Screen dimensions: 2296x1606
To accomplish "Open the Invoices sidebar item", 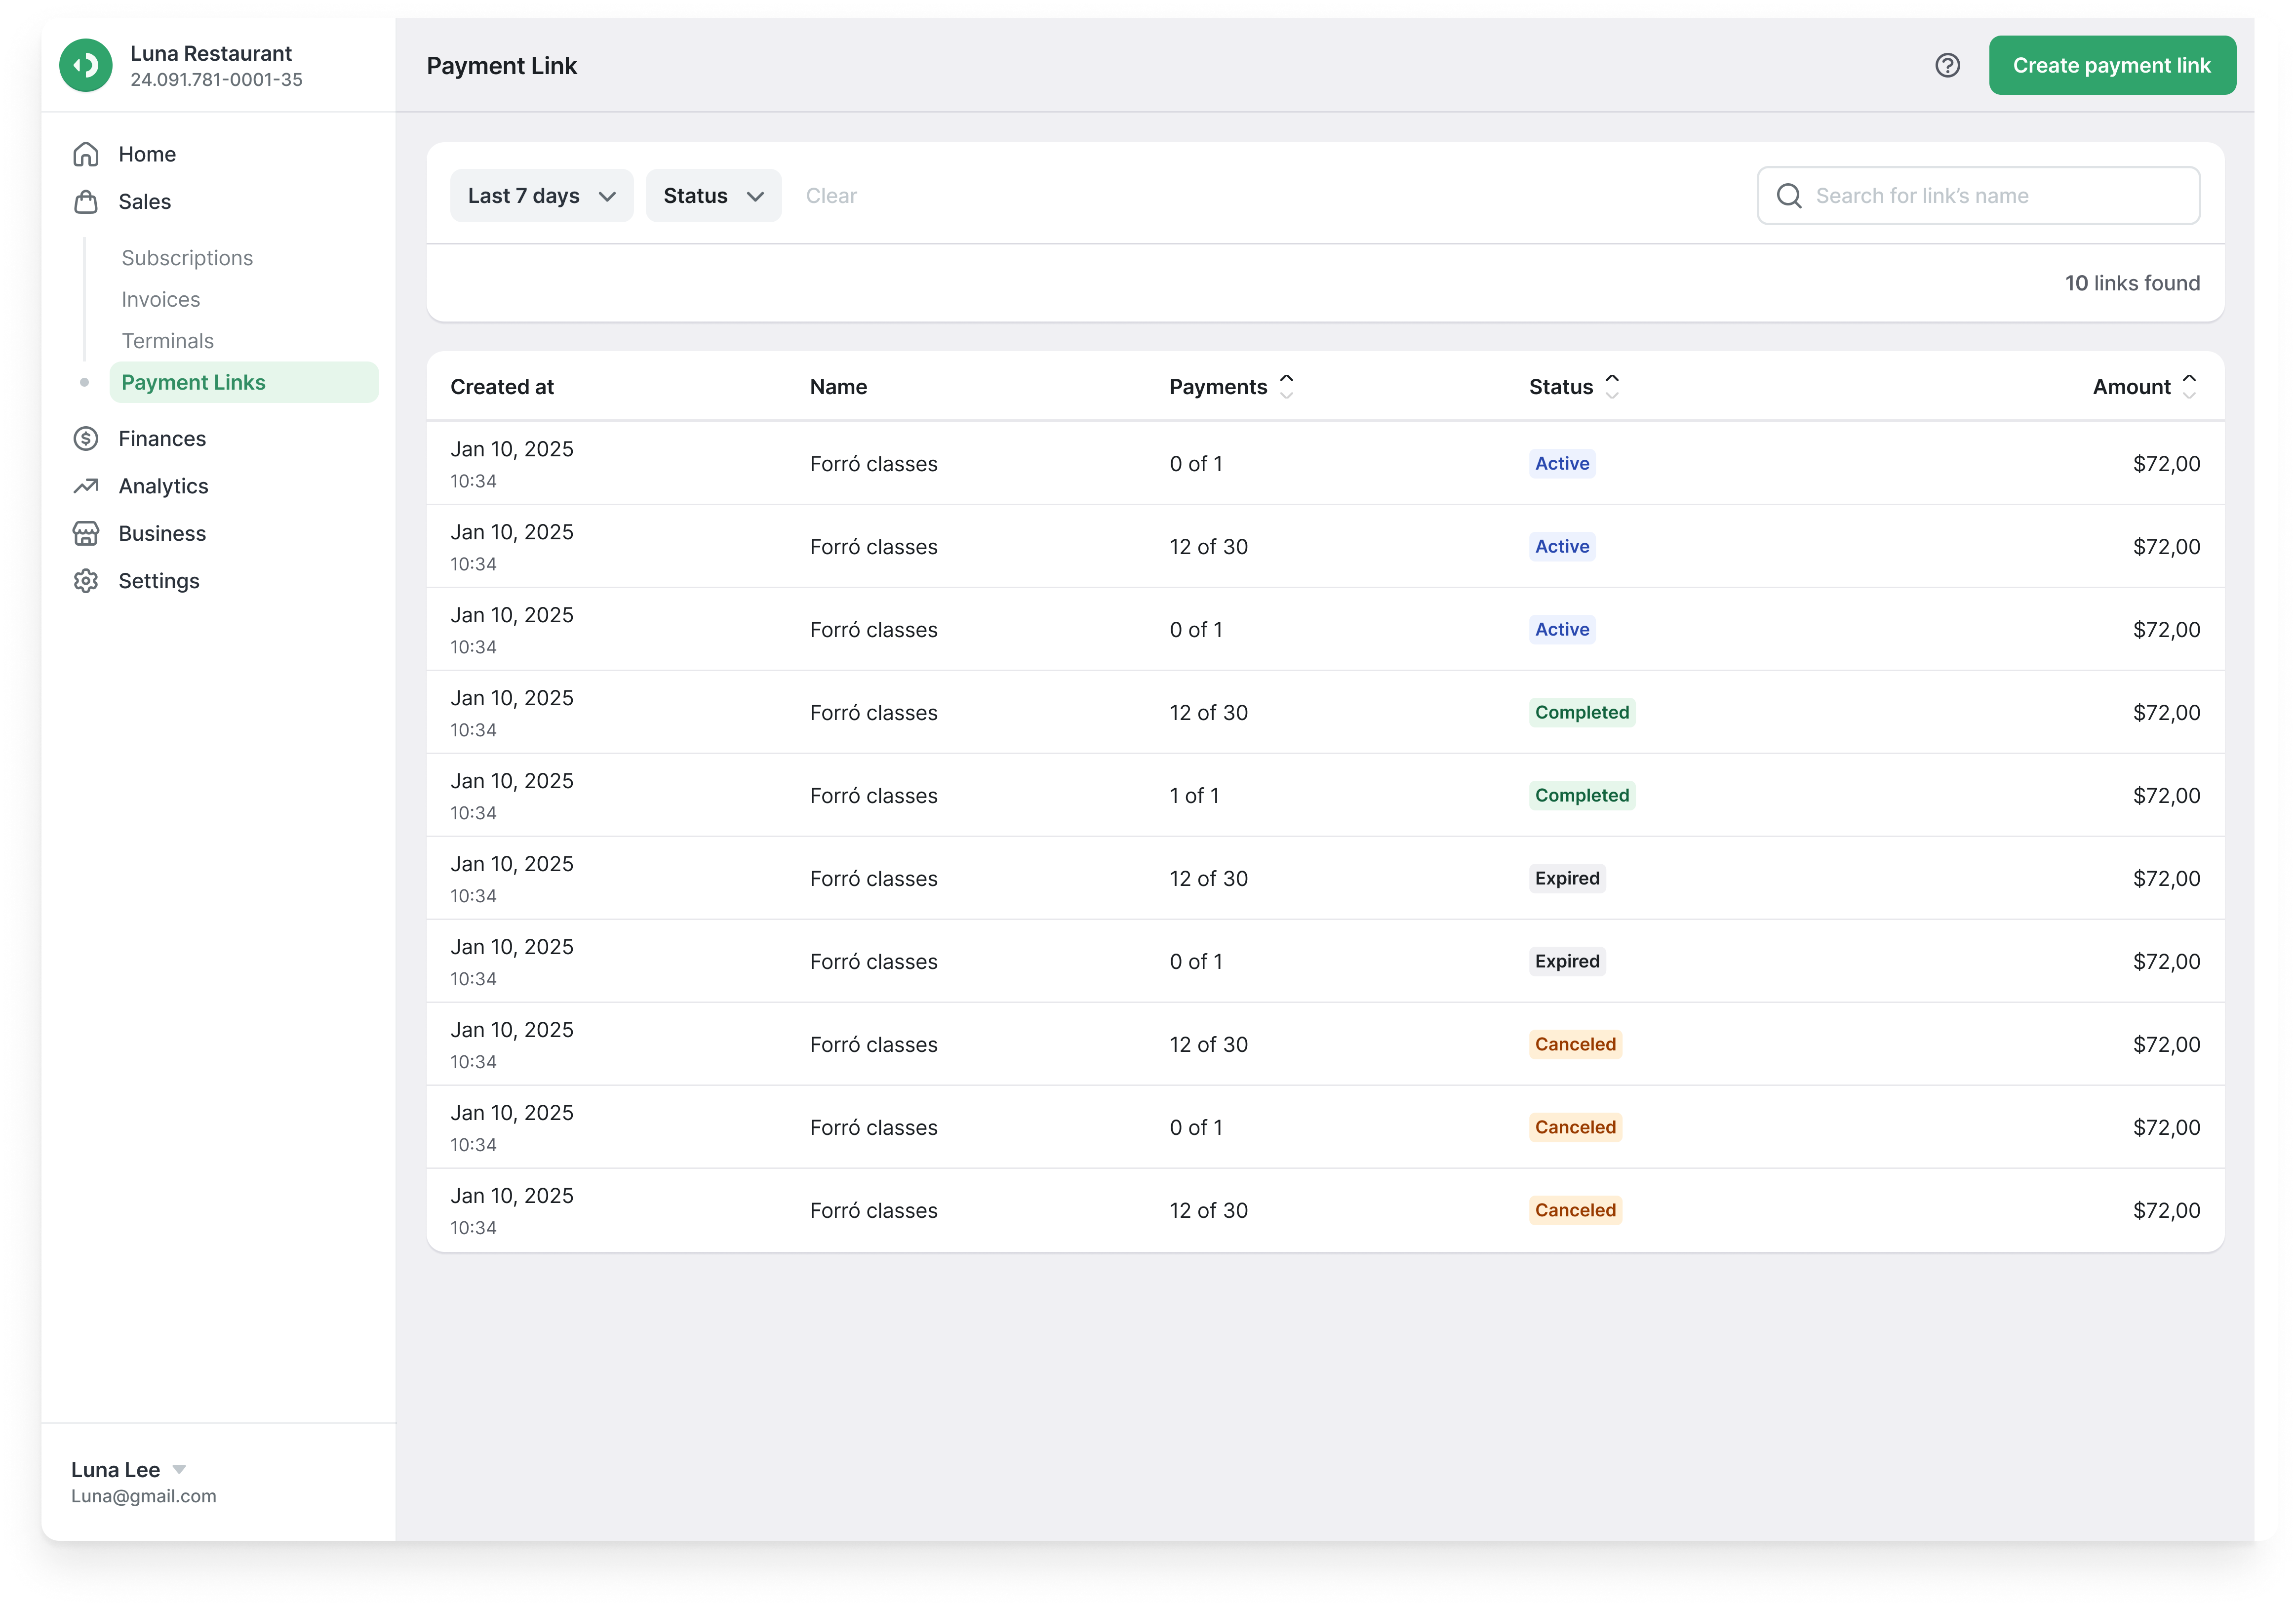I will pyautogui.click(x=161, y=300).
